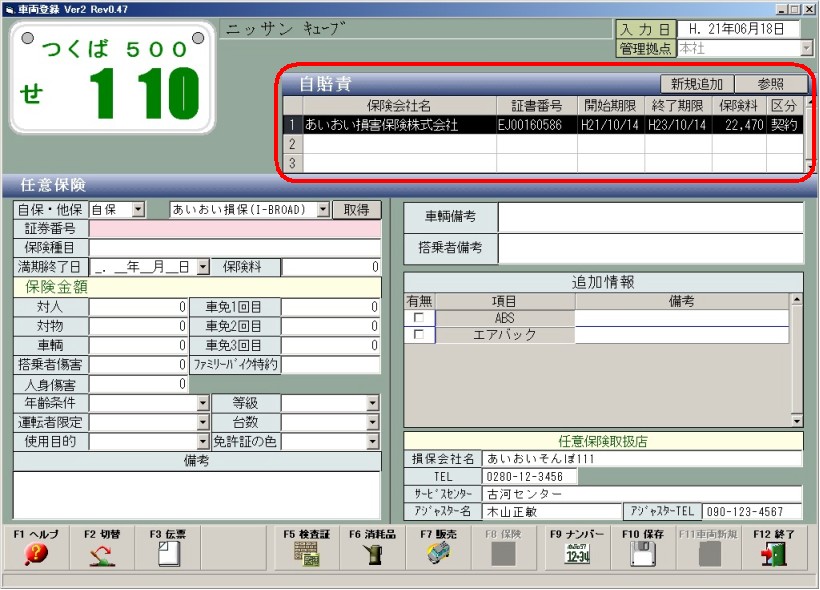The width and height of the screenshot is (820, 590).
Task: Check the エアバック checkbox
Action: tap(418, 335)
